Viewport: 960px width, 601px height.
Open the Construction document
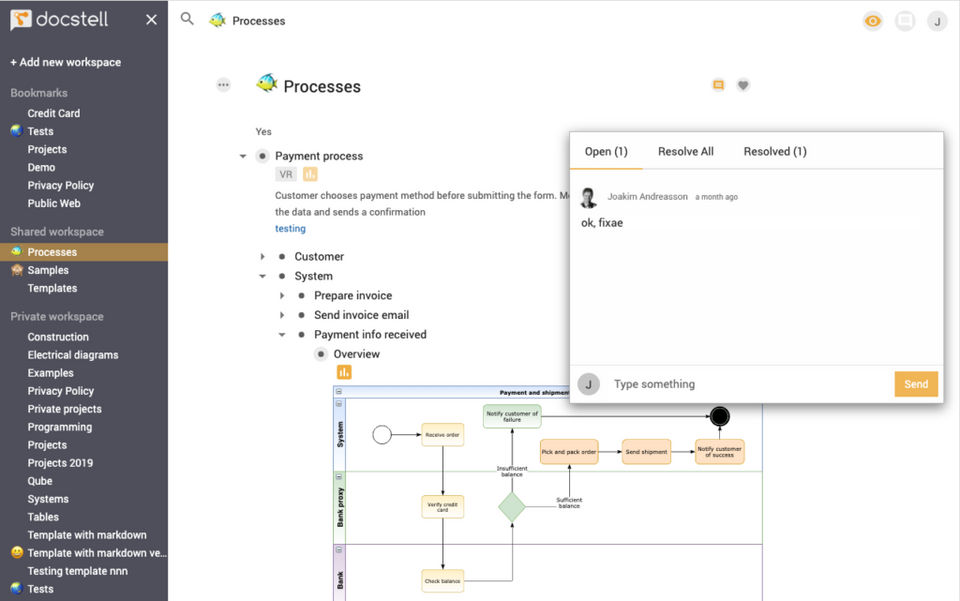coord(58,337)
